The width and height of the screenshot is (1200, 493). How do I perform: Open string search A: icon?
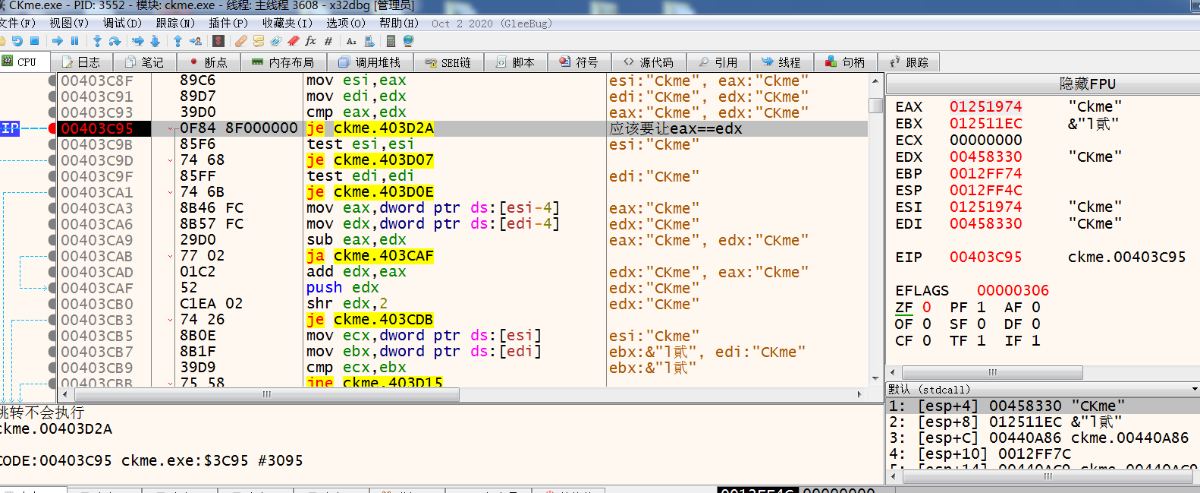pos(351,41)
